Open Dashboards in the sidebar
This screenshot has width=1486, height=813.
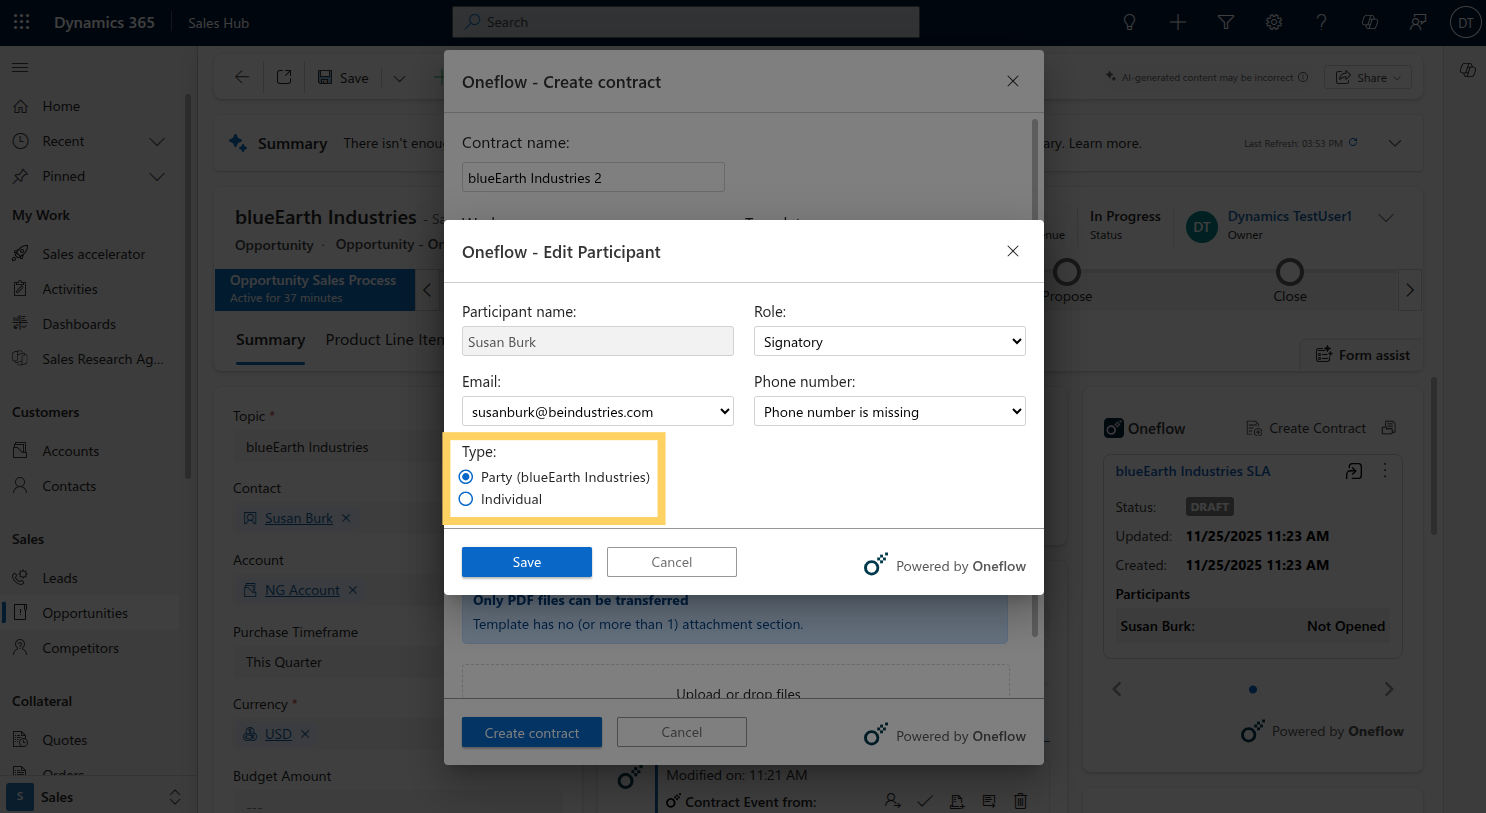pos(79,324)
